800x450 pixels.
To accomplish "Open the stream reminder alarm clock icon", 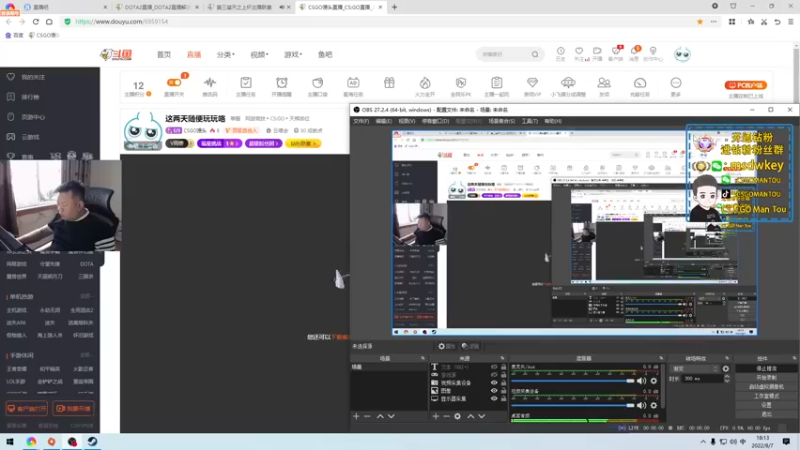I will tap(282, 83).
